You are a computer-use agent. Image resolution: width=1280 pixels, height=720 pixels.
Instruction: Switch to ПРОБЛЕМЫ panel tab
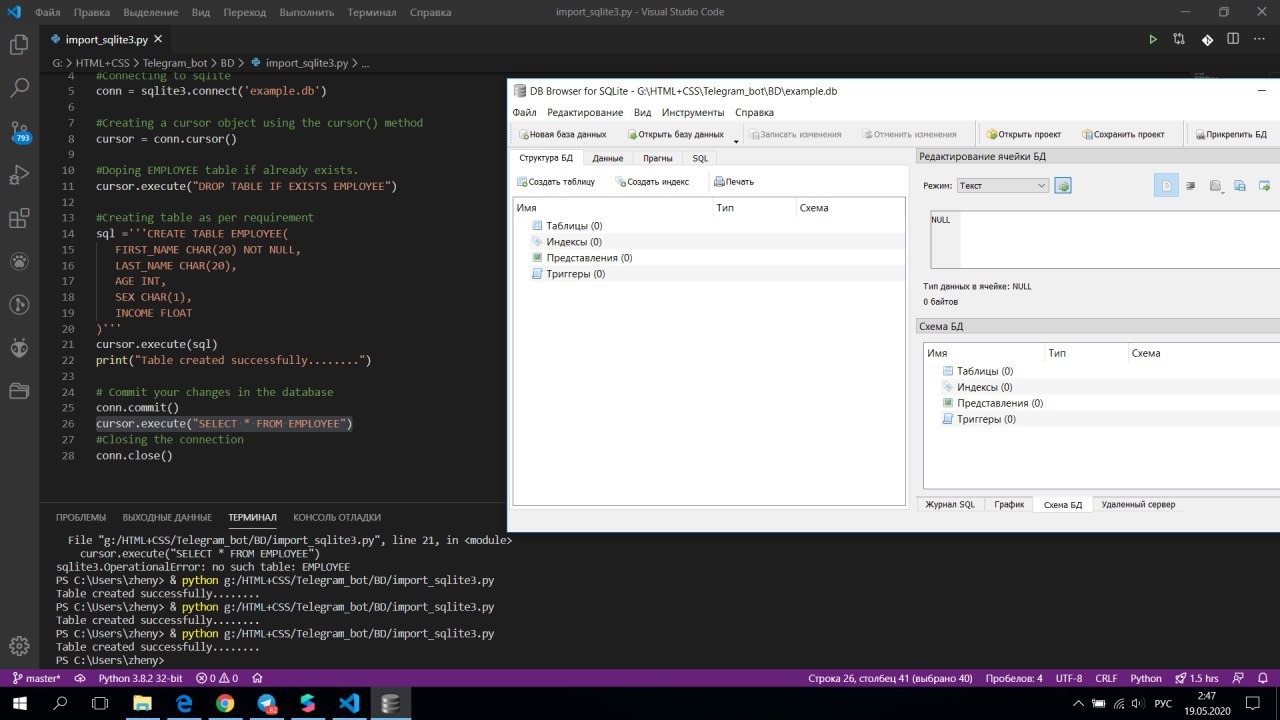click(81, 517)
